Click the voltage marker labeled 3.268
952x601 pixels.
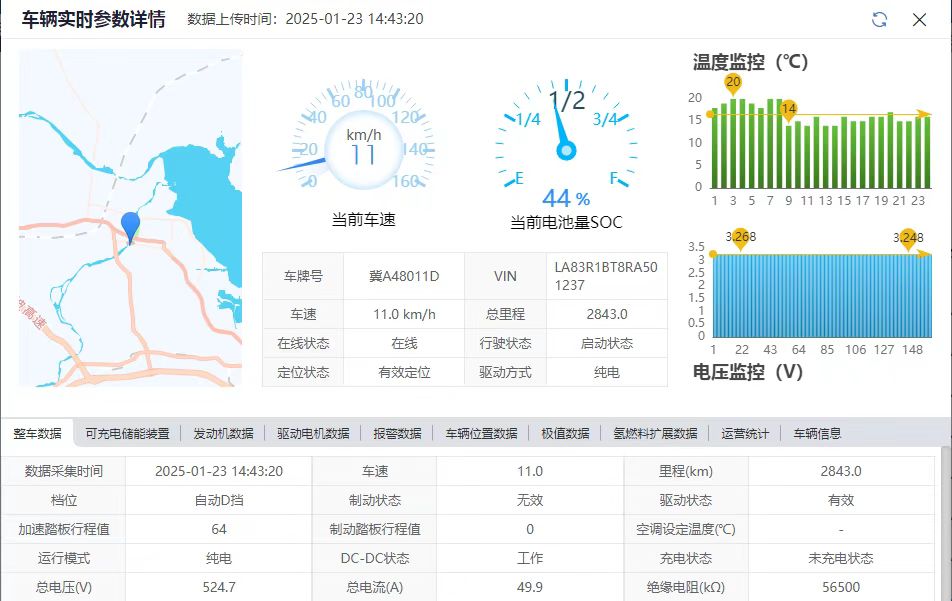pos(739,238)
